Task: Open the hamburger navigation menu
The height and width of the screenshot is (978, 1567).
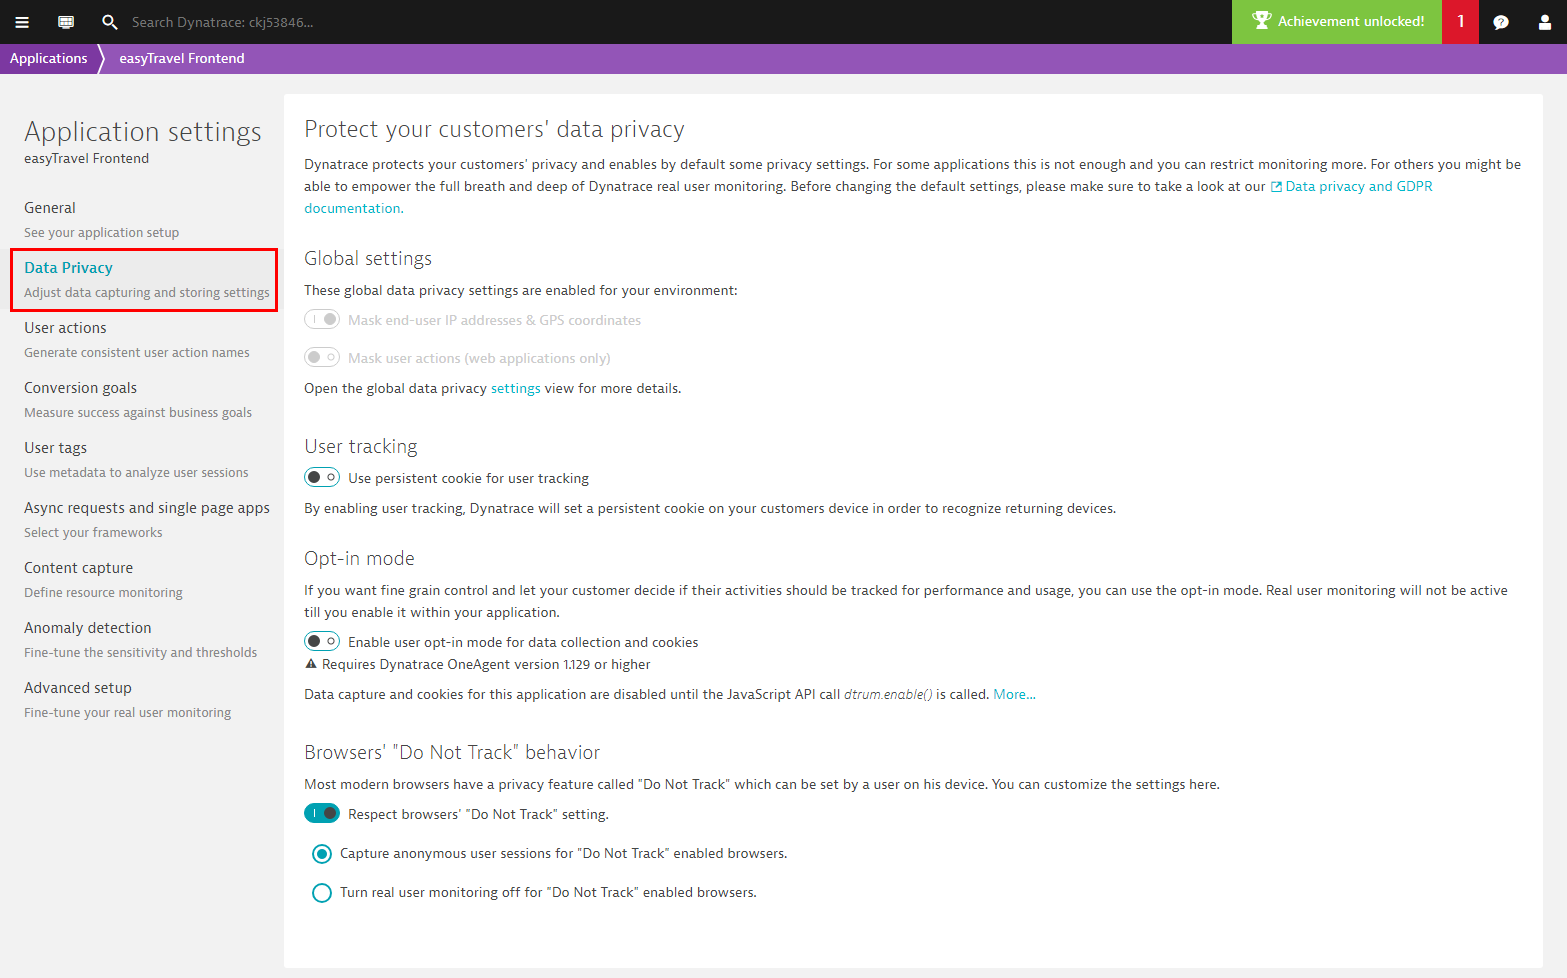Action: tap(22, 22)
